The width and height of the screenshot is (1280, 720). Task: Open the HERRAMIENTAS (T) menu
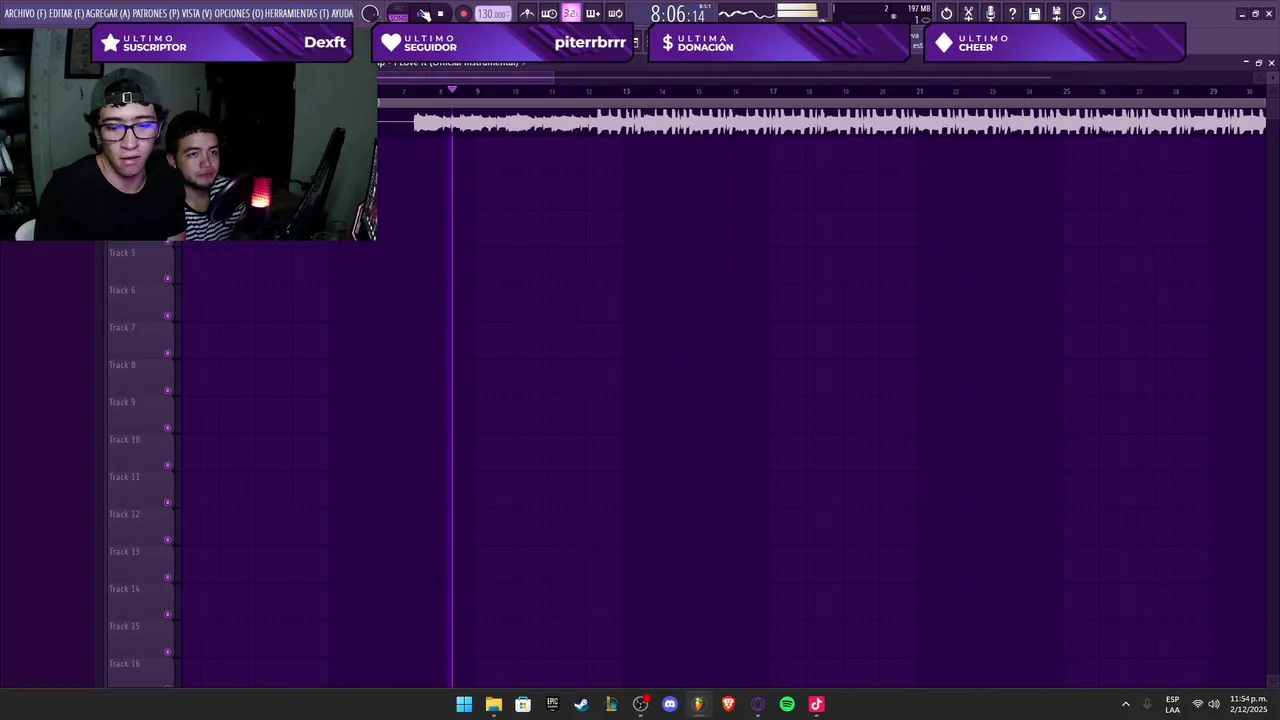pos(297,14)
